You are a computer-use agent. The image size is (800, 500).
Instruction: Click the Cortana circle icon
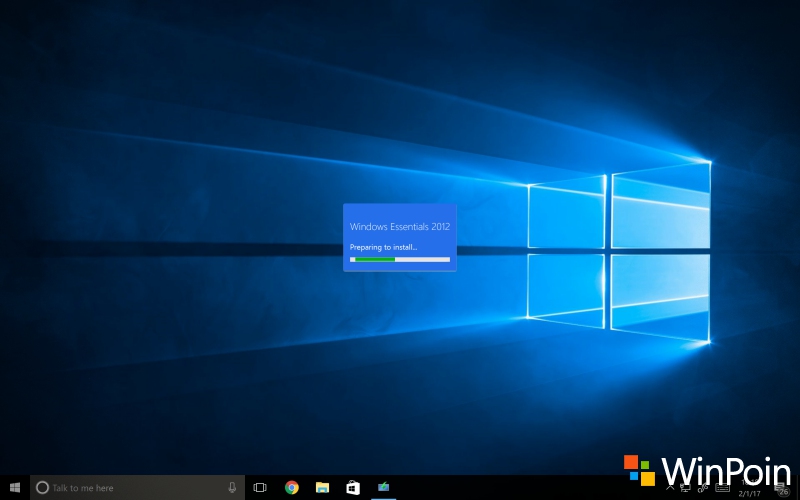tap(42, 488)
